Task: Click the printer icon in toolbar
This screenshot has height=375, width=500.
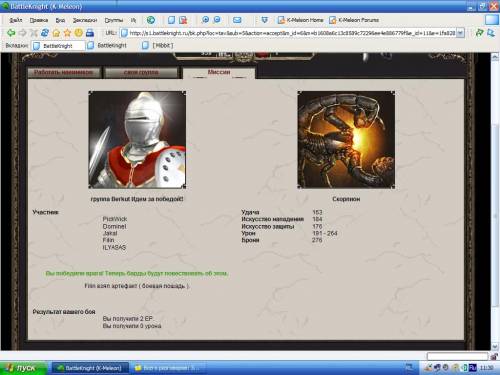Action: coord(90,33)
